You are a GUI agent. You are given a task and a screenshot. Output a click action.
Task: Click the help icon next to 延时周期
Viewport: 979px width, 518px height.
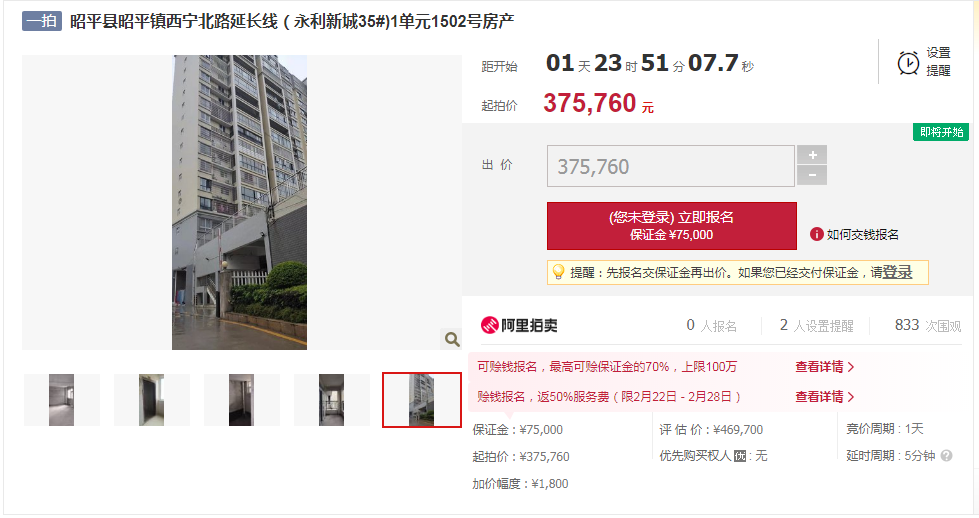[x=947, y=456]
